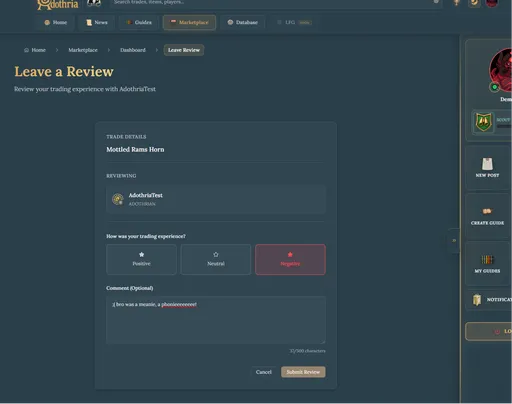Click the mascot icon beside the logo
The width and height of the screenshot is (512, 404).
point(94,3)
